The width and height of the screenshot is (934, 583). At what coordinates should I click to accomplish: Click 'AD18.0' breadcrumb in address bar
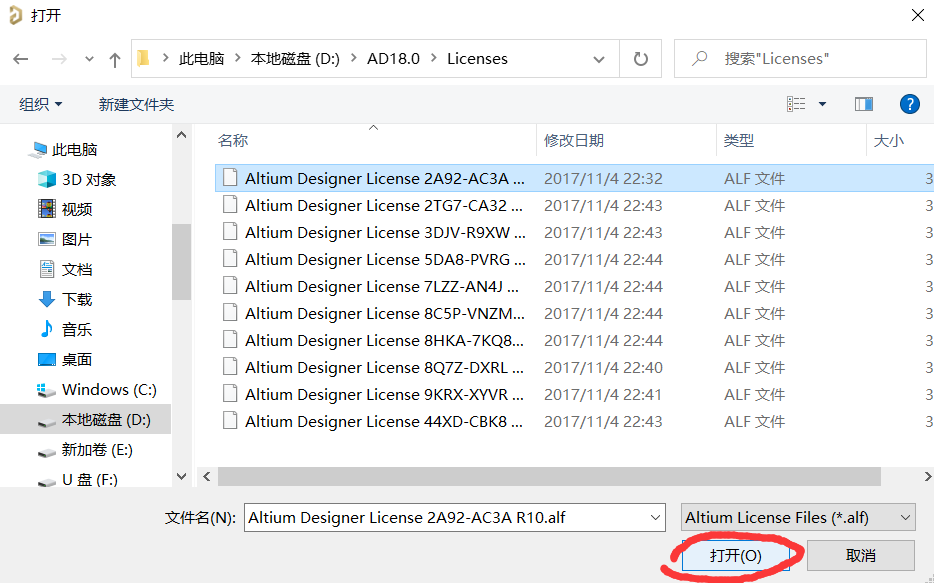[393, 58]
